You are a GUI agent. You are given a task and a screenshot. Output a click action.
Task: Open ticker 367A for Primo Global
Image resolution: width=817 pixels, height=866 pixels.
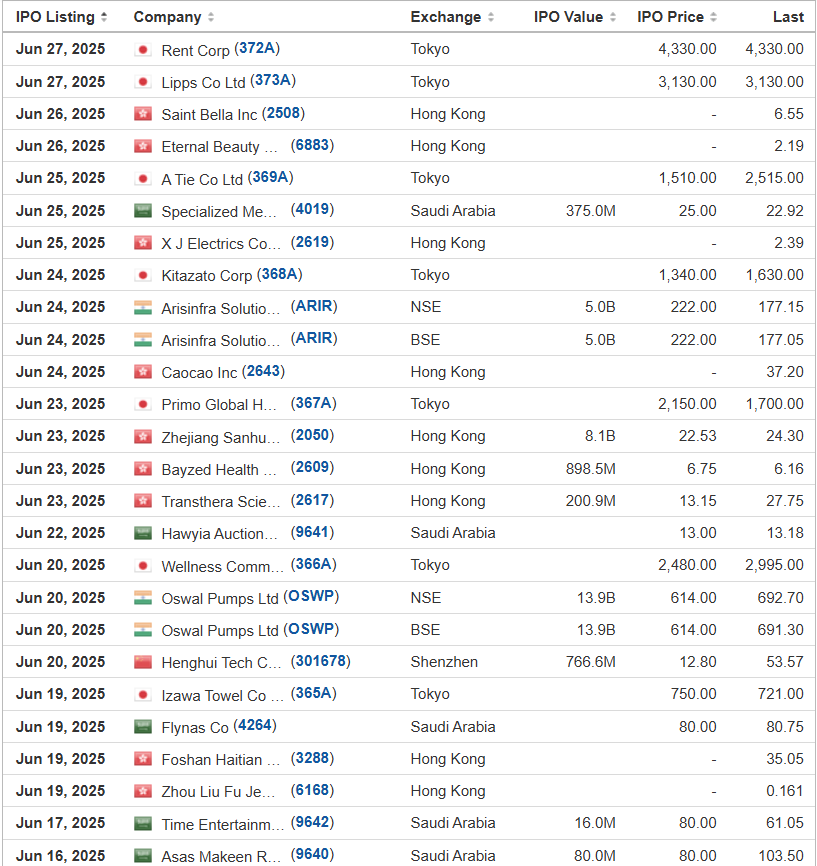[313, 403]
